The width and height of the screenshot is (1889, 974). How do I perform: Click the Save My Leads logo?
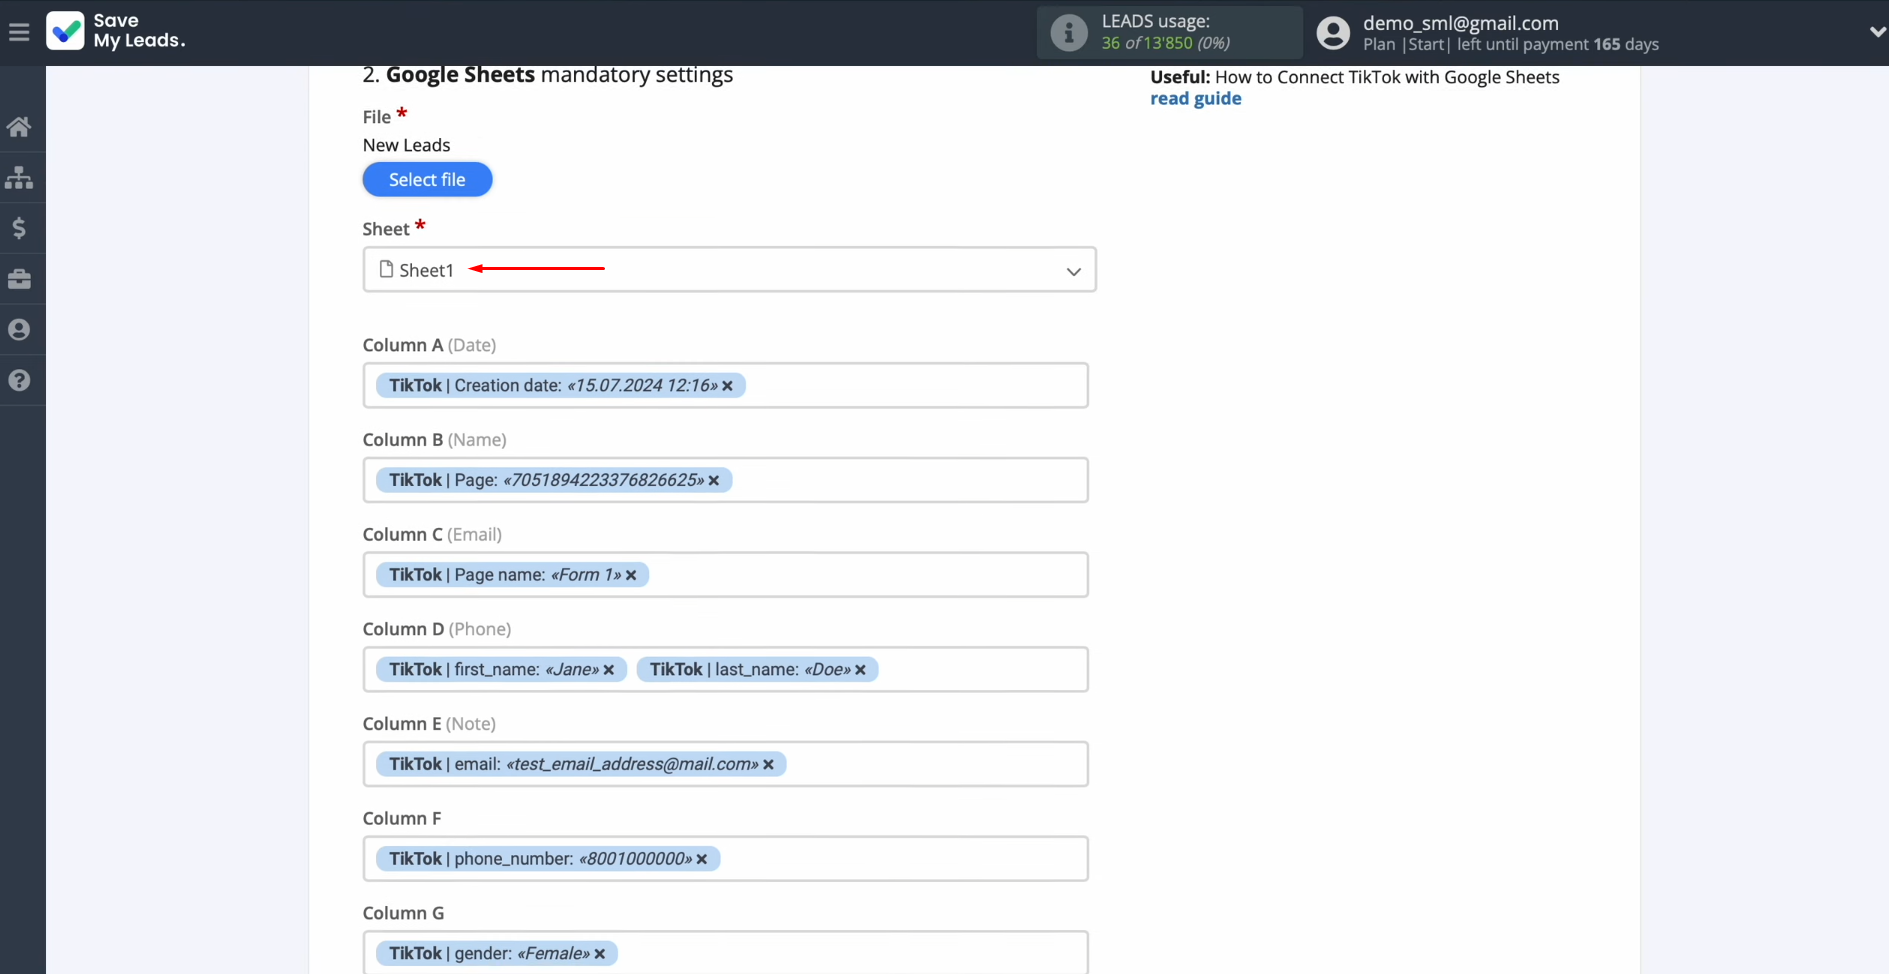(x=116, y=31)
